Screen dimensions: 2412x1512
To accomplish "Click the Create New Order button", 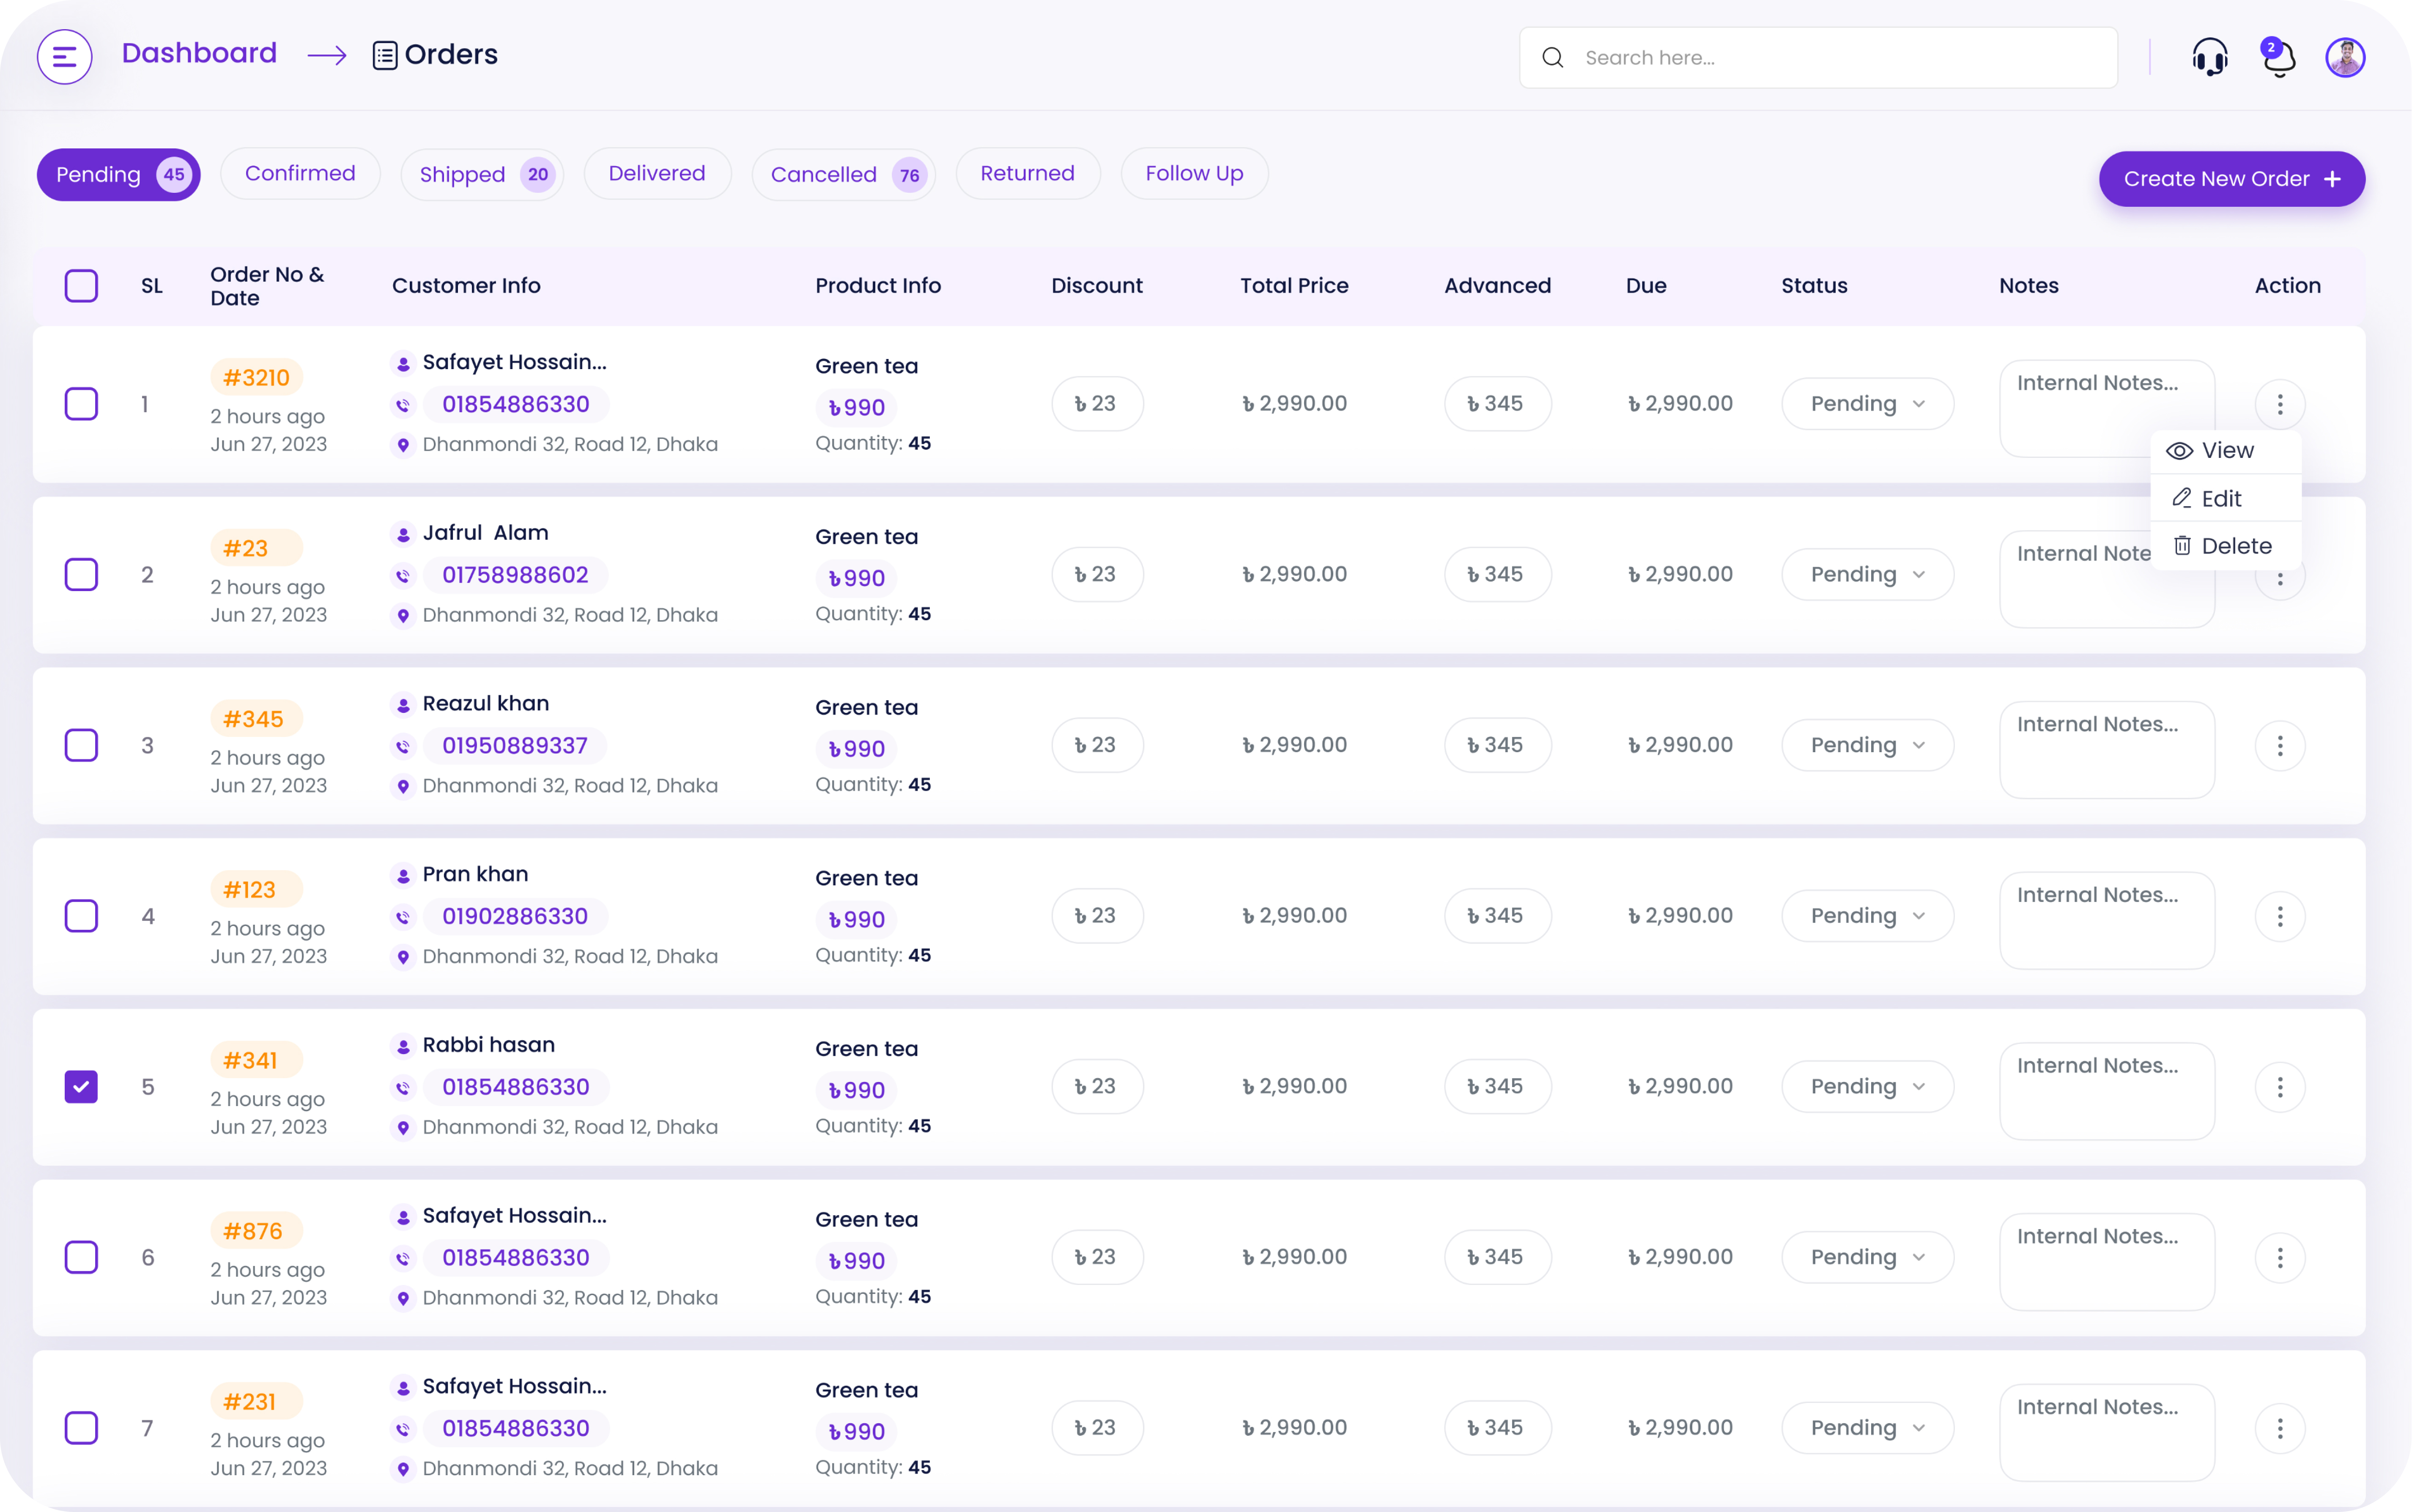I will 2231,179.
